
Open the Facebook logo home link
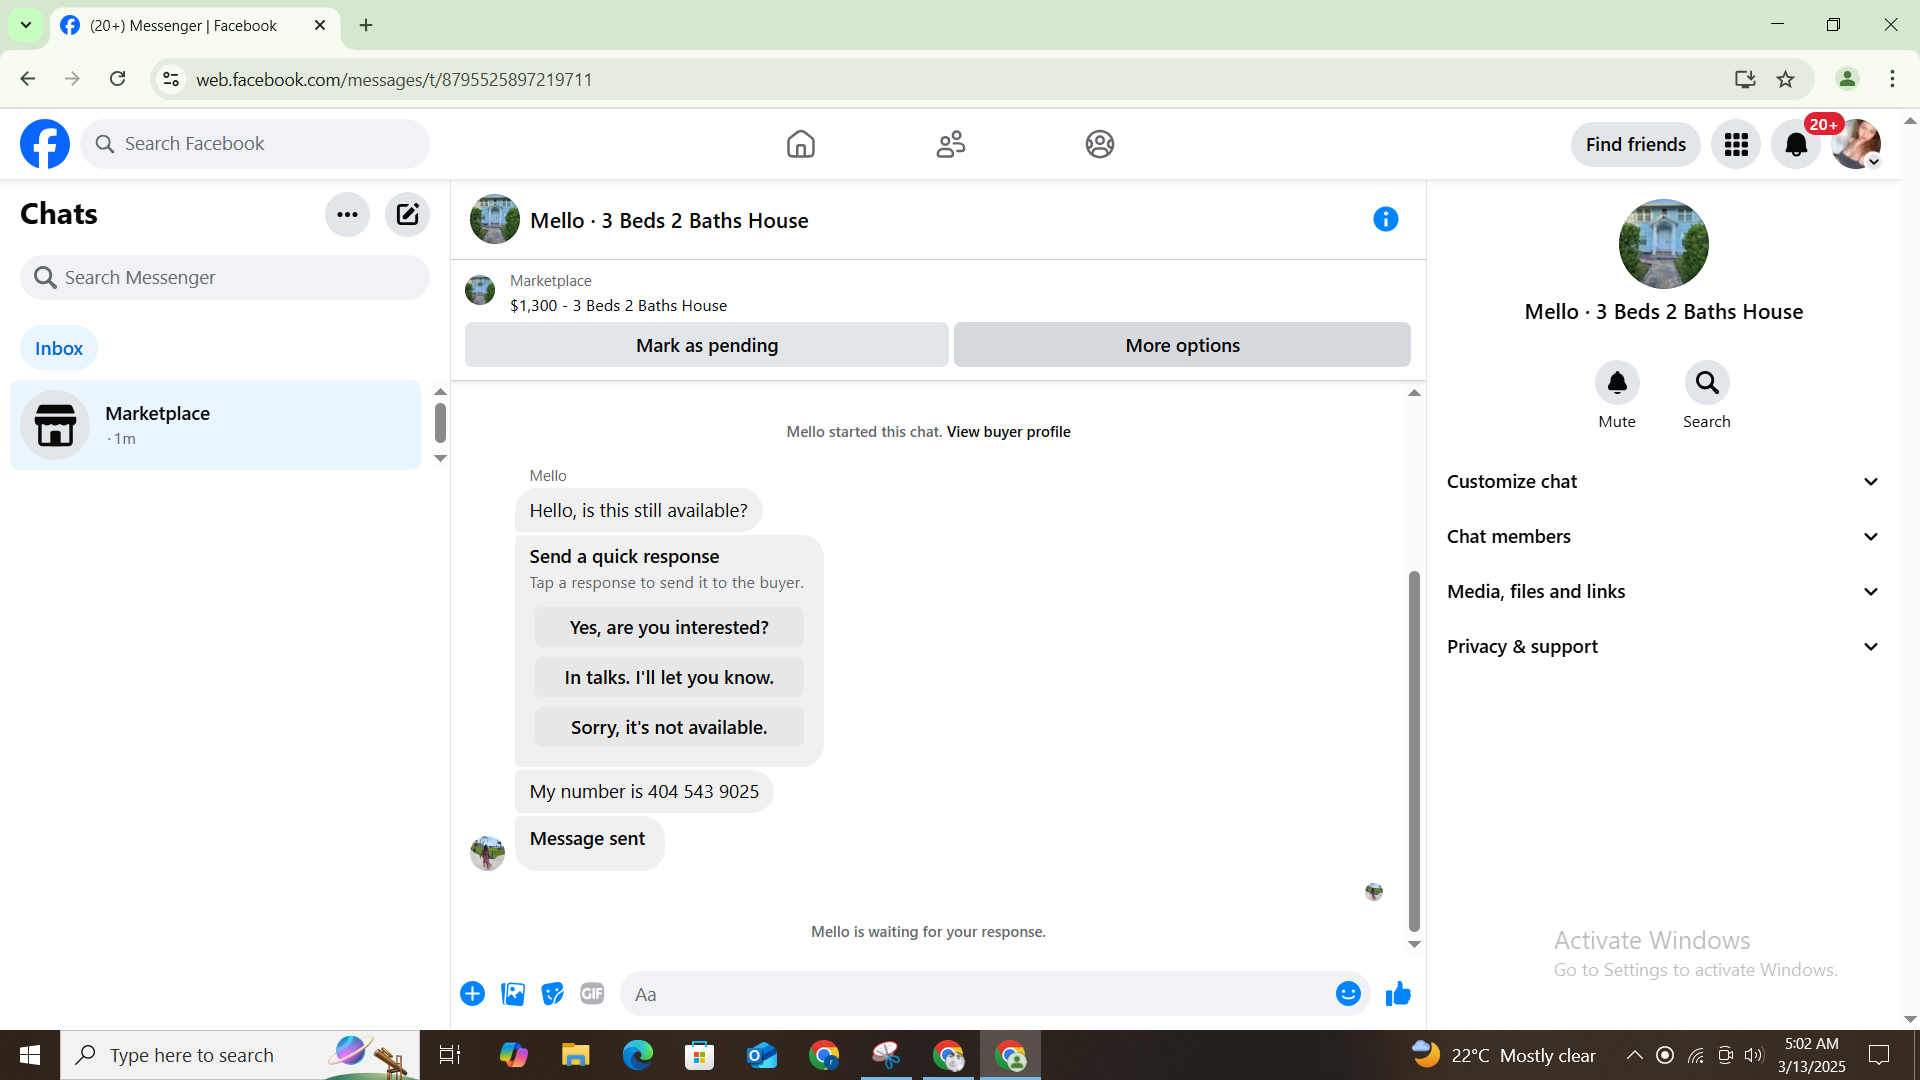(x=45, y=144)
